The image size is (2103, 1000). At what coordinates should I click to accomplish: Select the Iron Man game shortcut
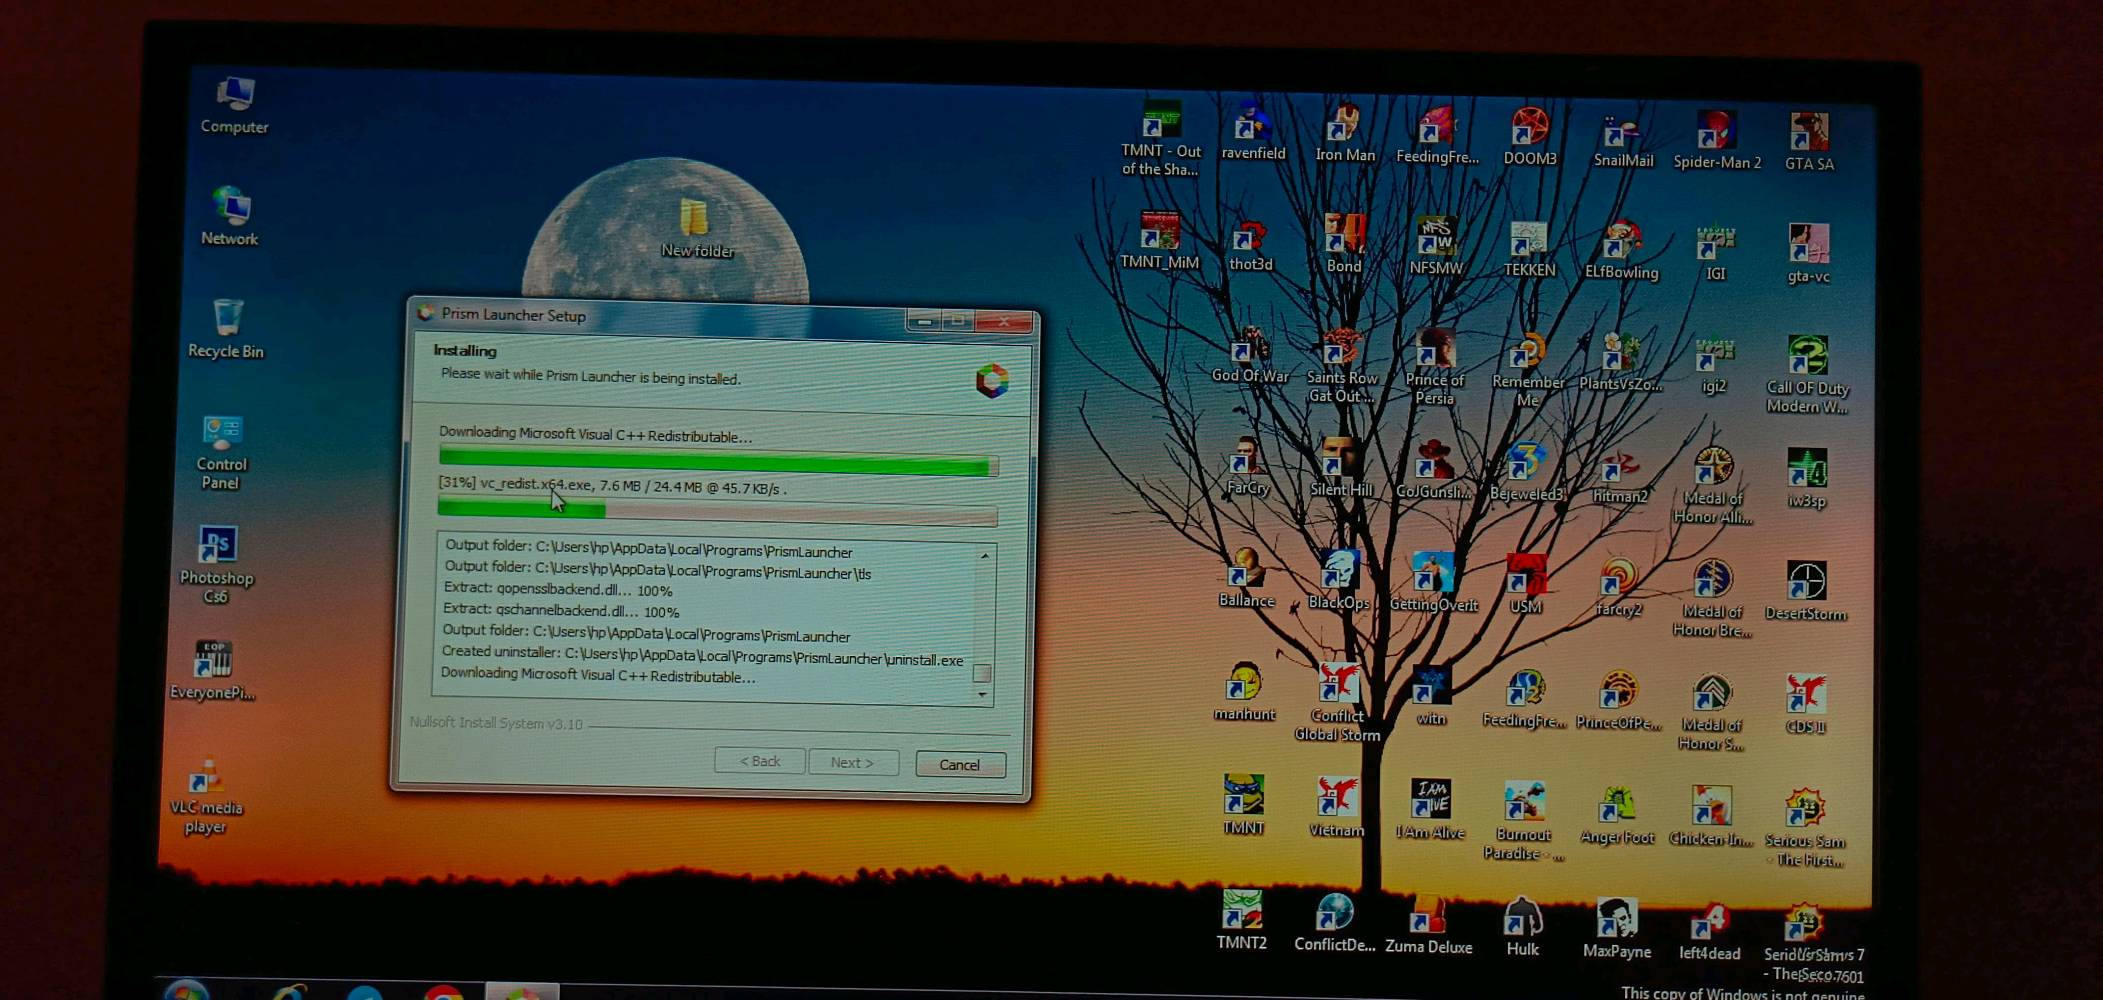click(x=1345, y=134)
